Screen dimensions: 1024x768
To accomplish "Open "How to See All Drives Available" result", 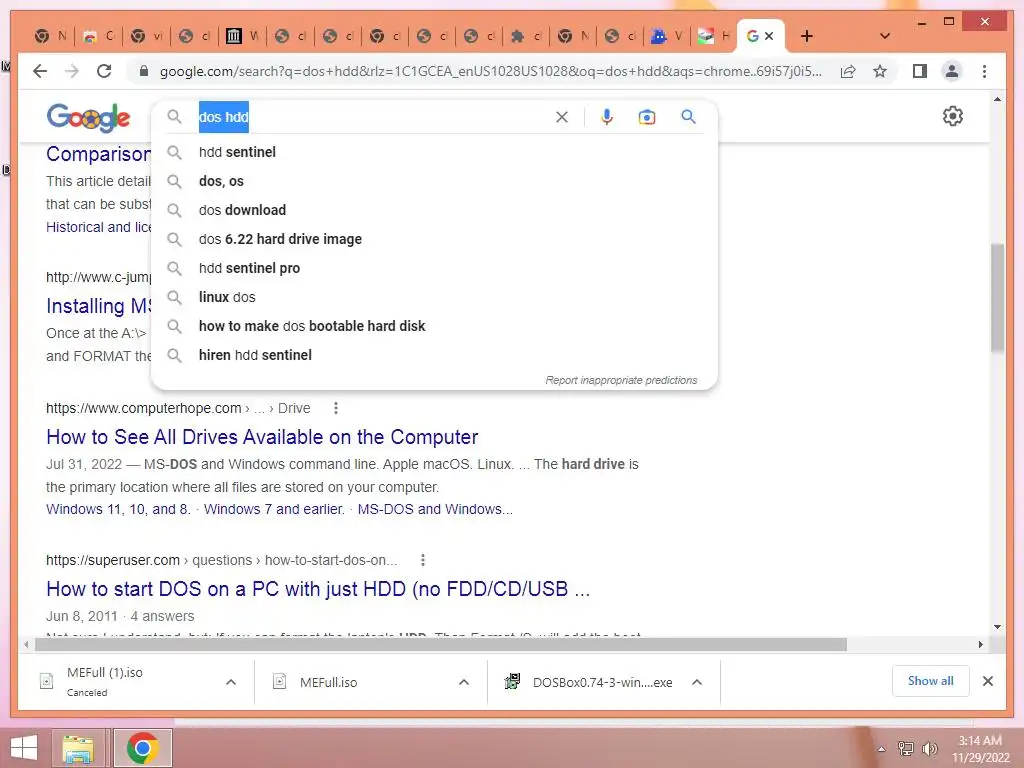I will tap(262, 437).
